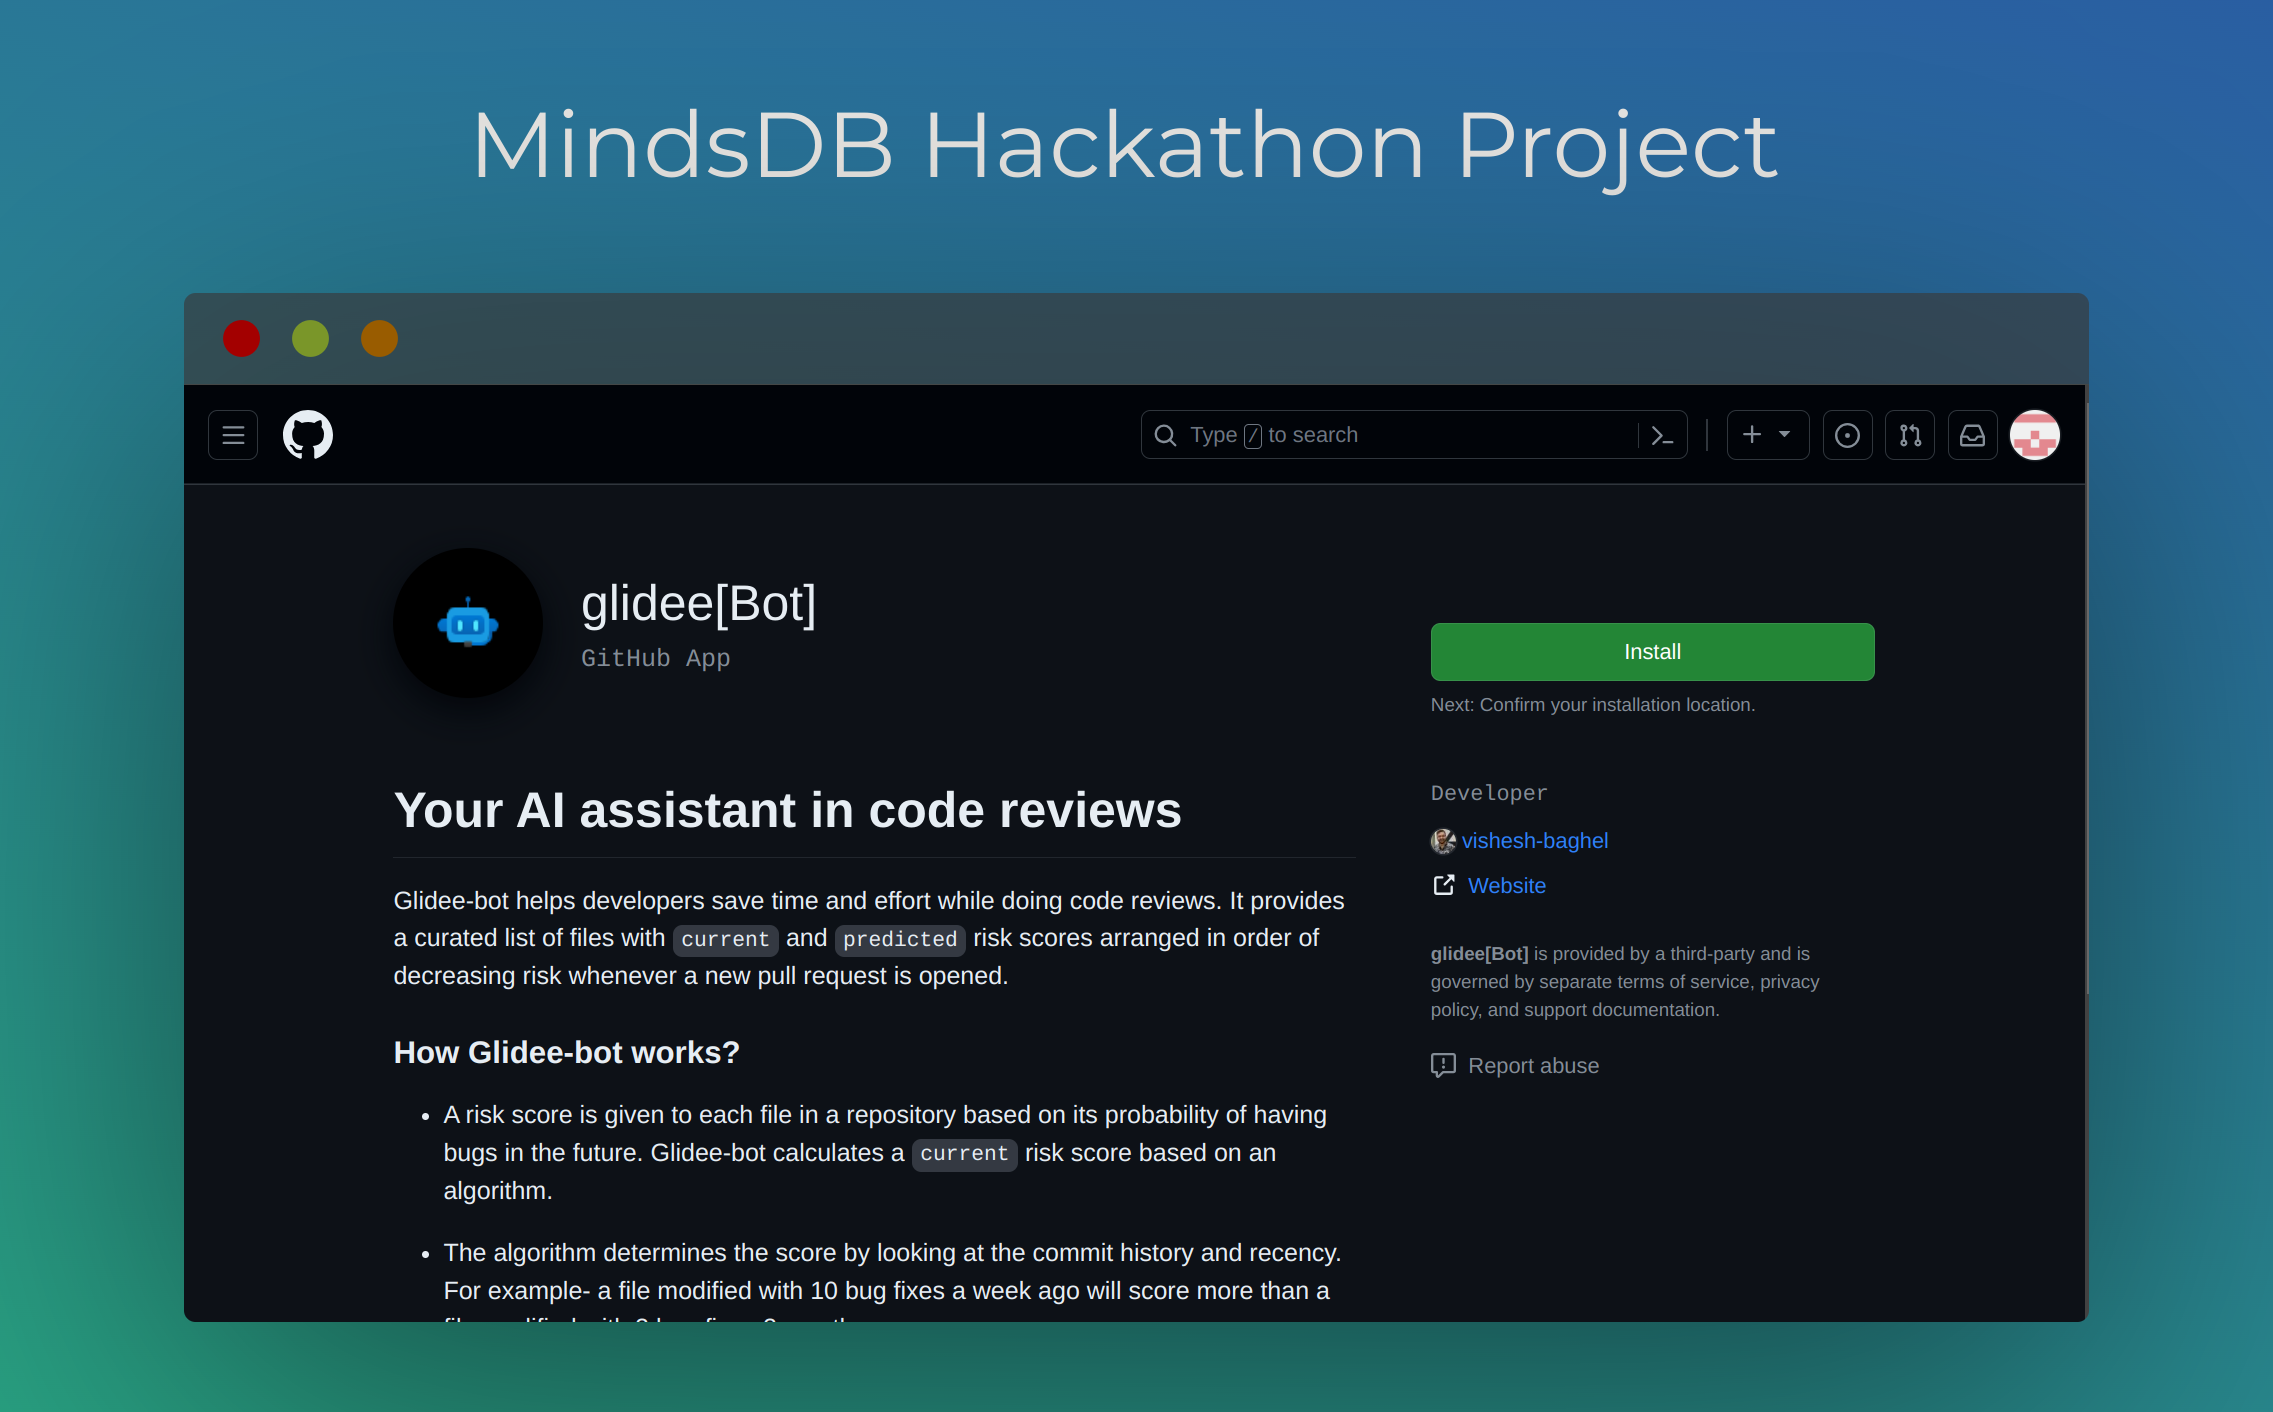Click the GitHub octocat logo icon

[x=309, y=434]
